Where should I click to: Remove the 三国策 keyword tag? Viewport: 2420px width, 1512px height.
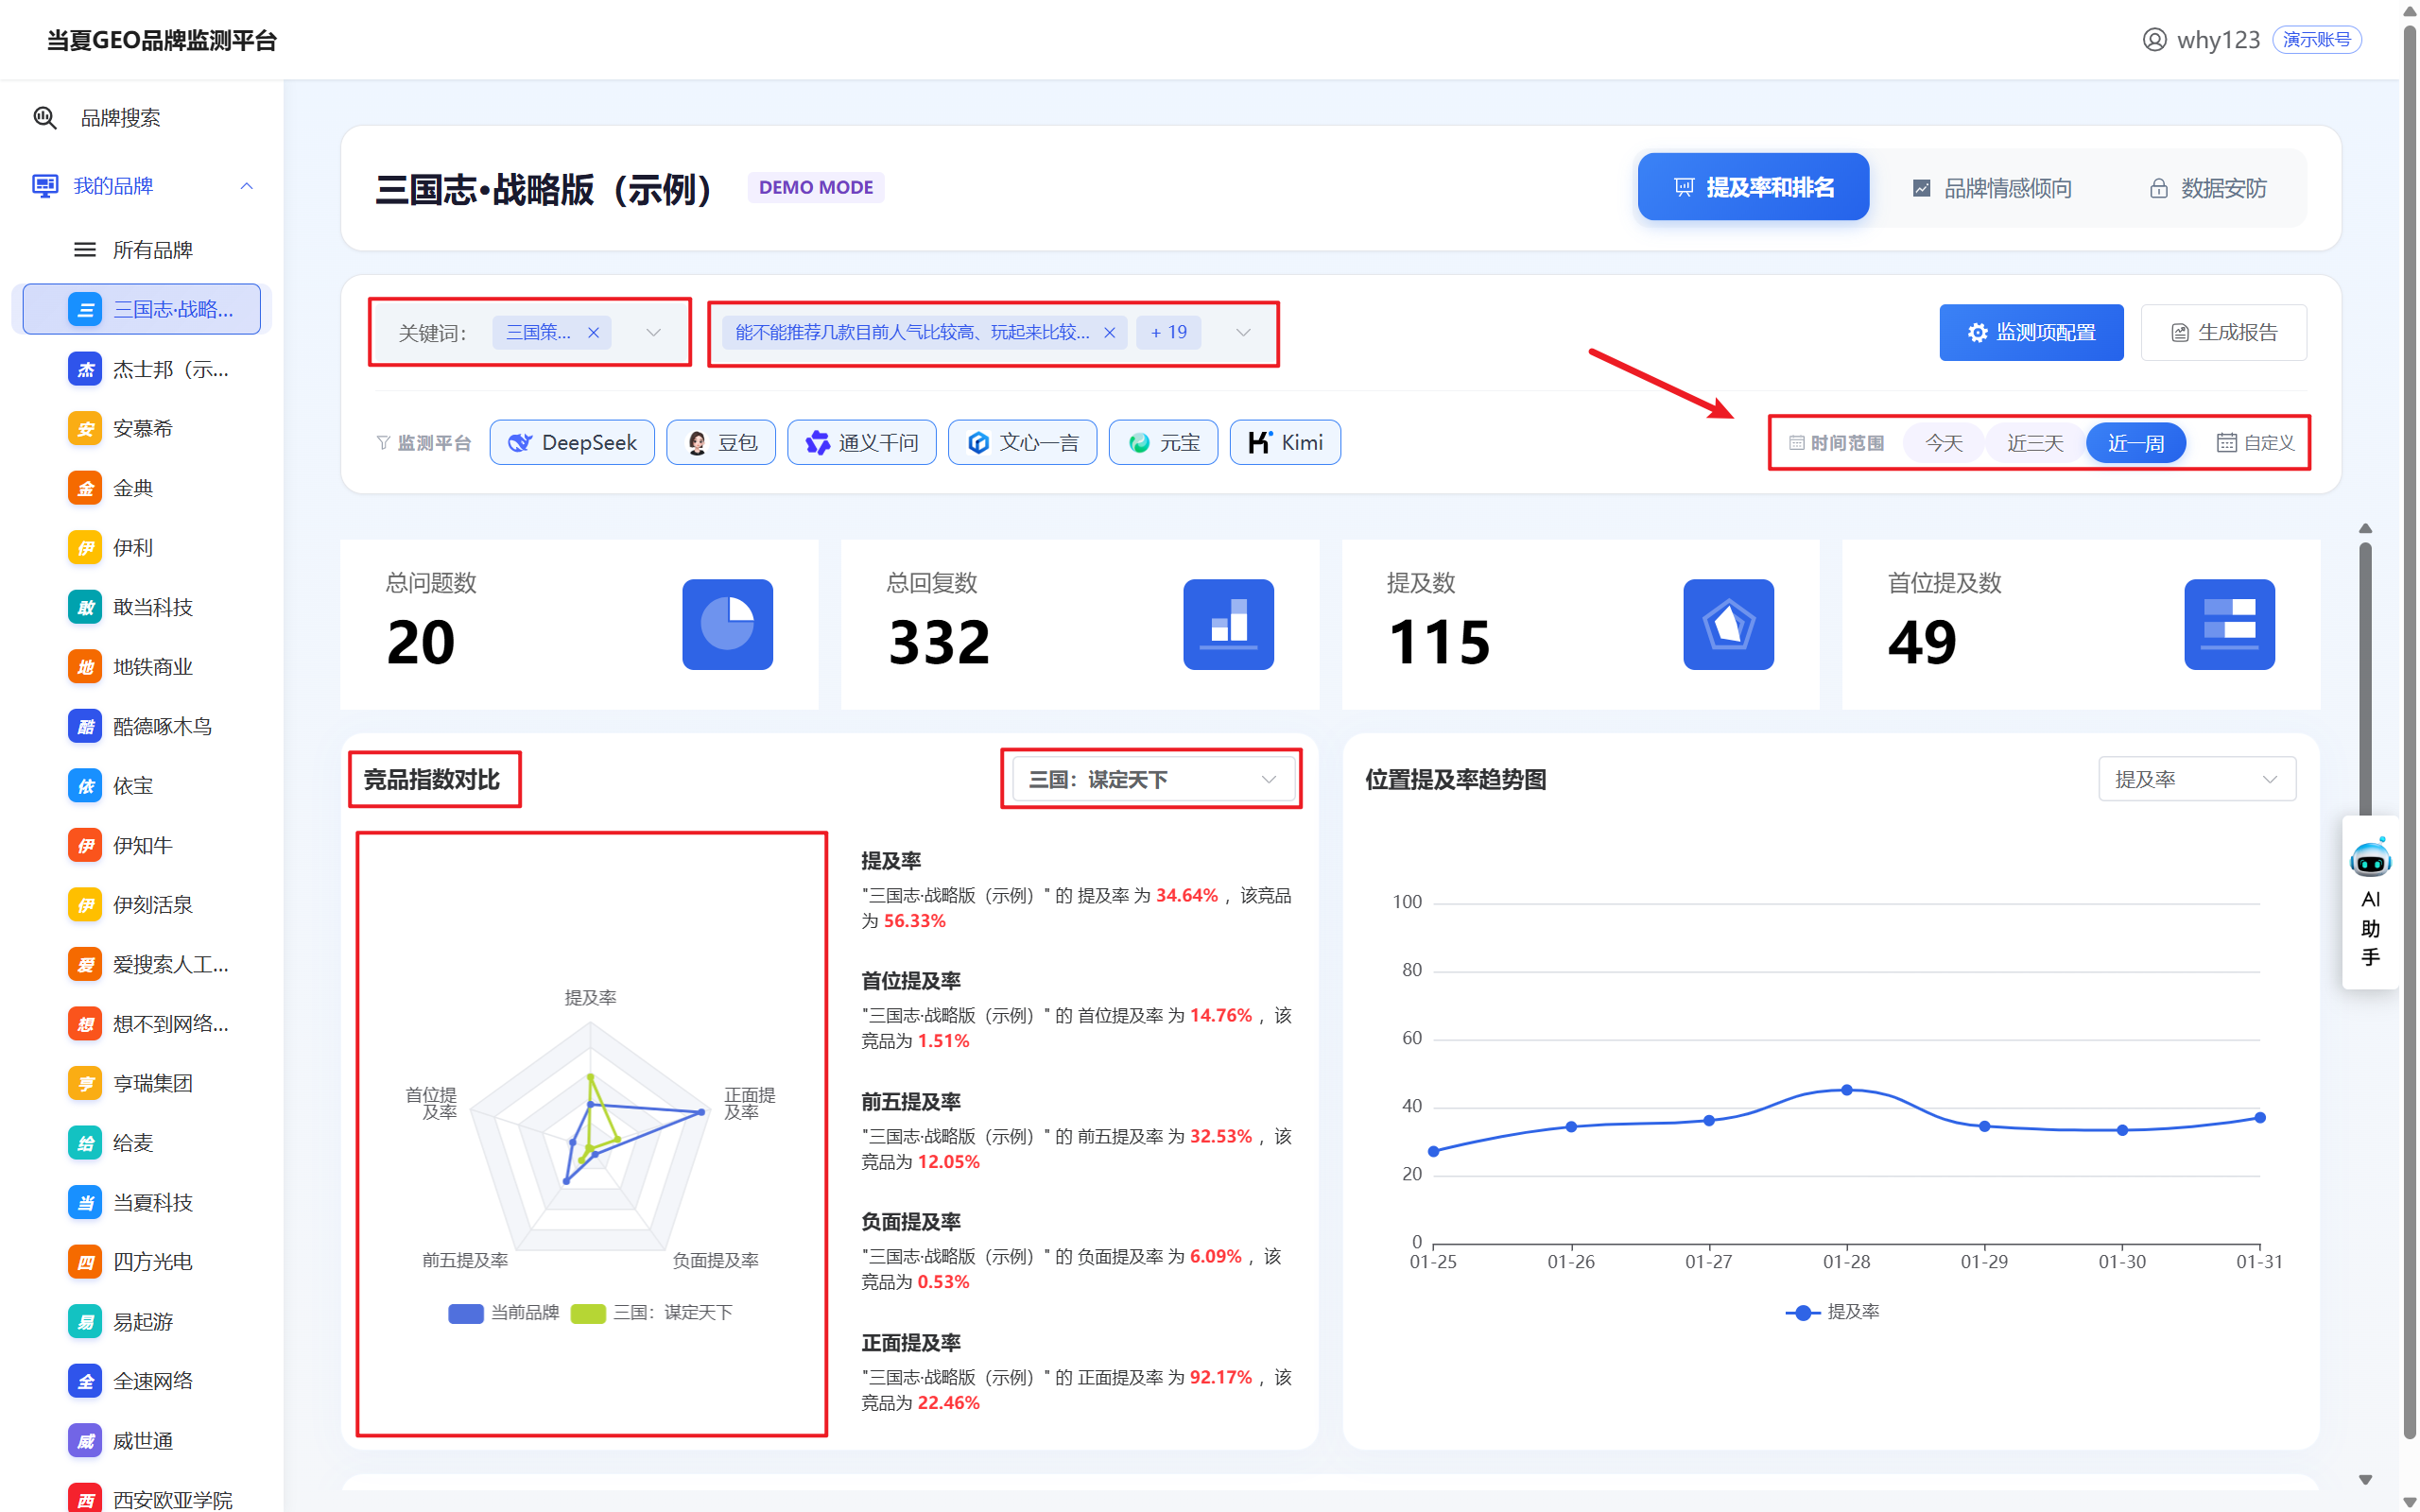(593, 333)
